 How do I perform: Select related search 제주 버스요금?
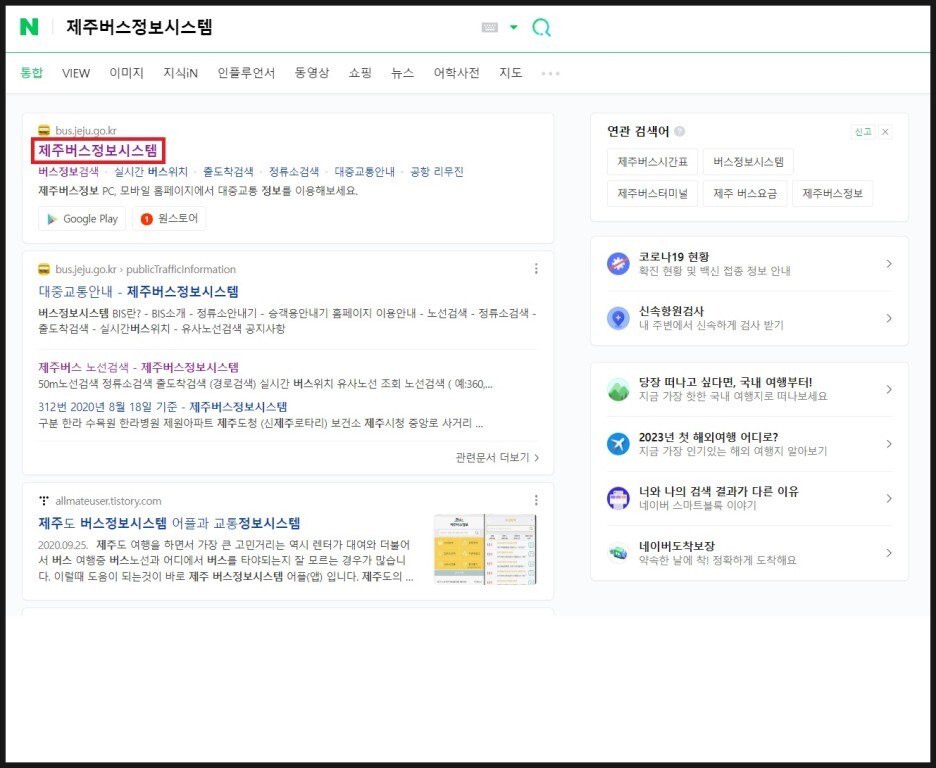(745, 193)
